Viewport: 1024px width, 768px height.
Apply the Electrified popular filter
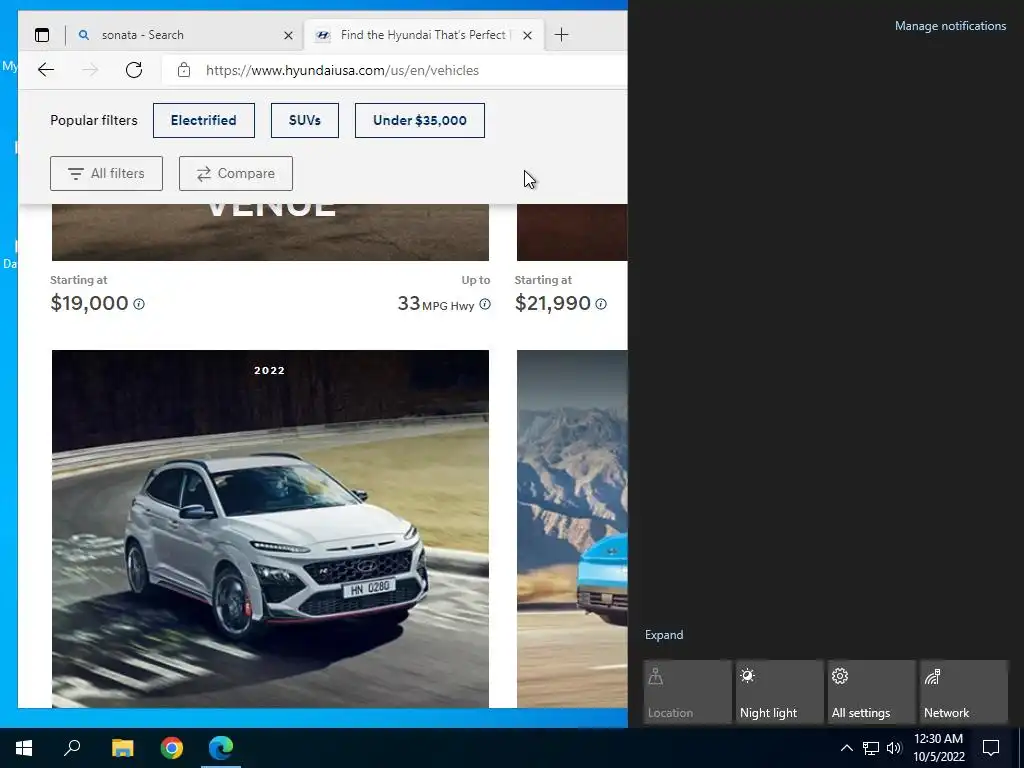tap(204, 120)
